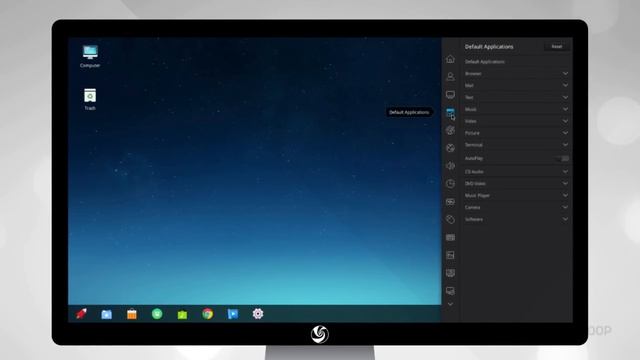Select the highlighted Default Applications sidebar icon
Viewport: 640px width, 360px height.
[450, 113]
